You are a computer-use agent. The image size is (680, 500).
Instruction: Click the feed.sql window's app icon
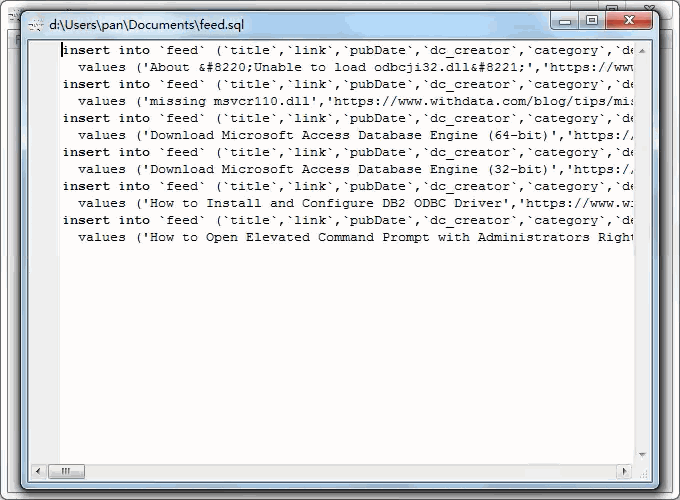tap(36, 25)
